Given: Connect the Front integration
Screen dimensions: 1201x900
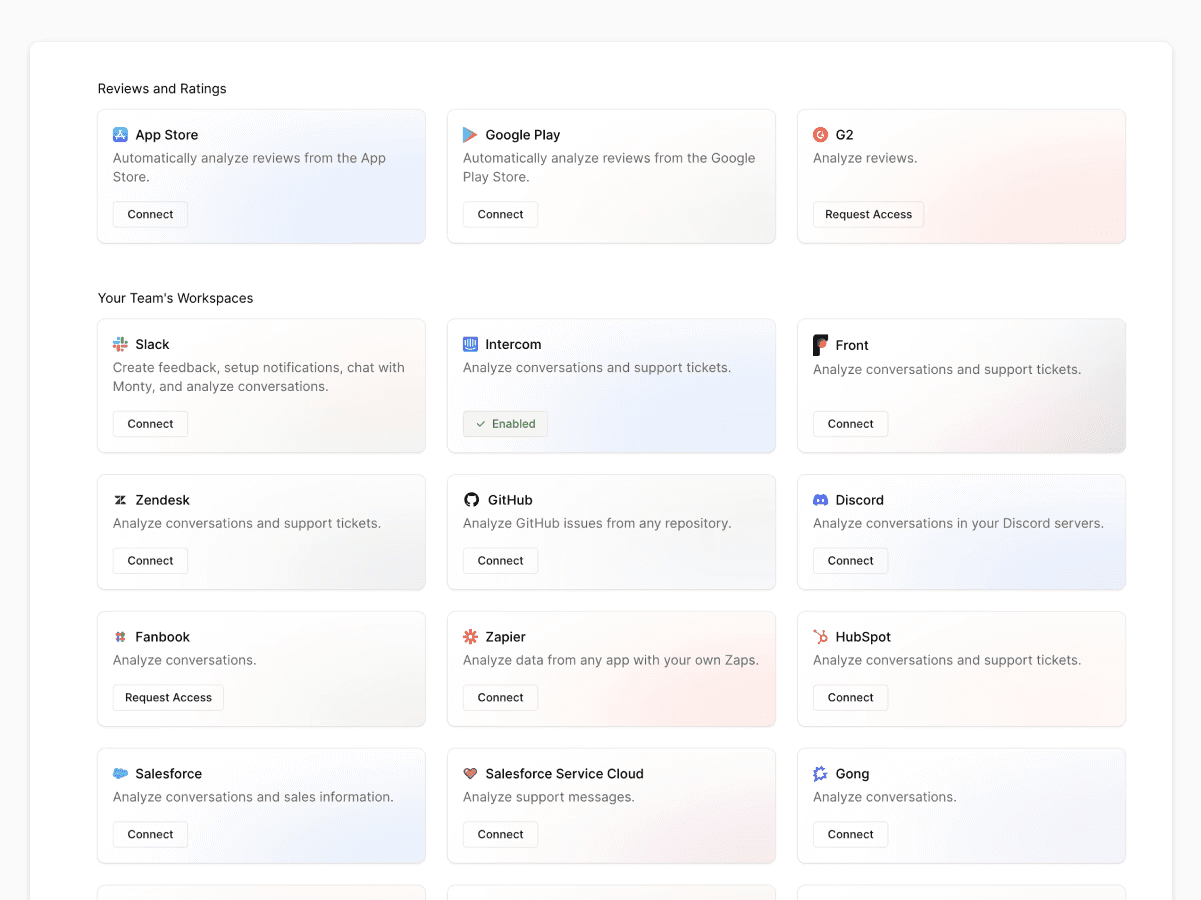Looking at the screenshot, I should [850, 424].
